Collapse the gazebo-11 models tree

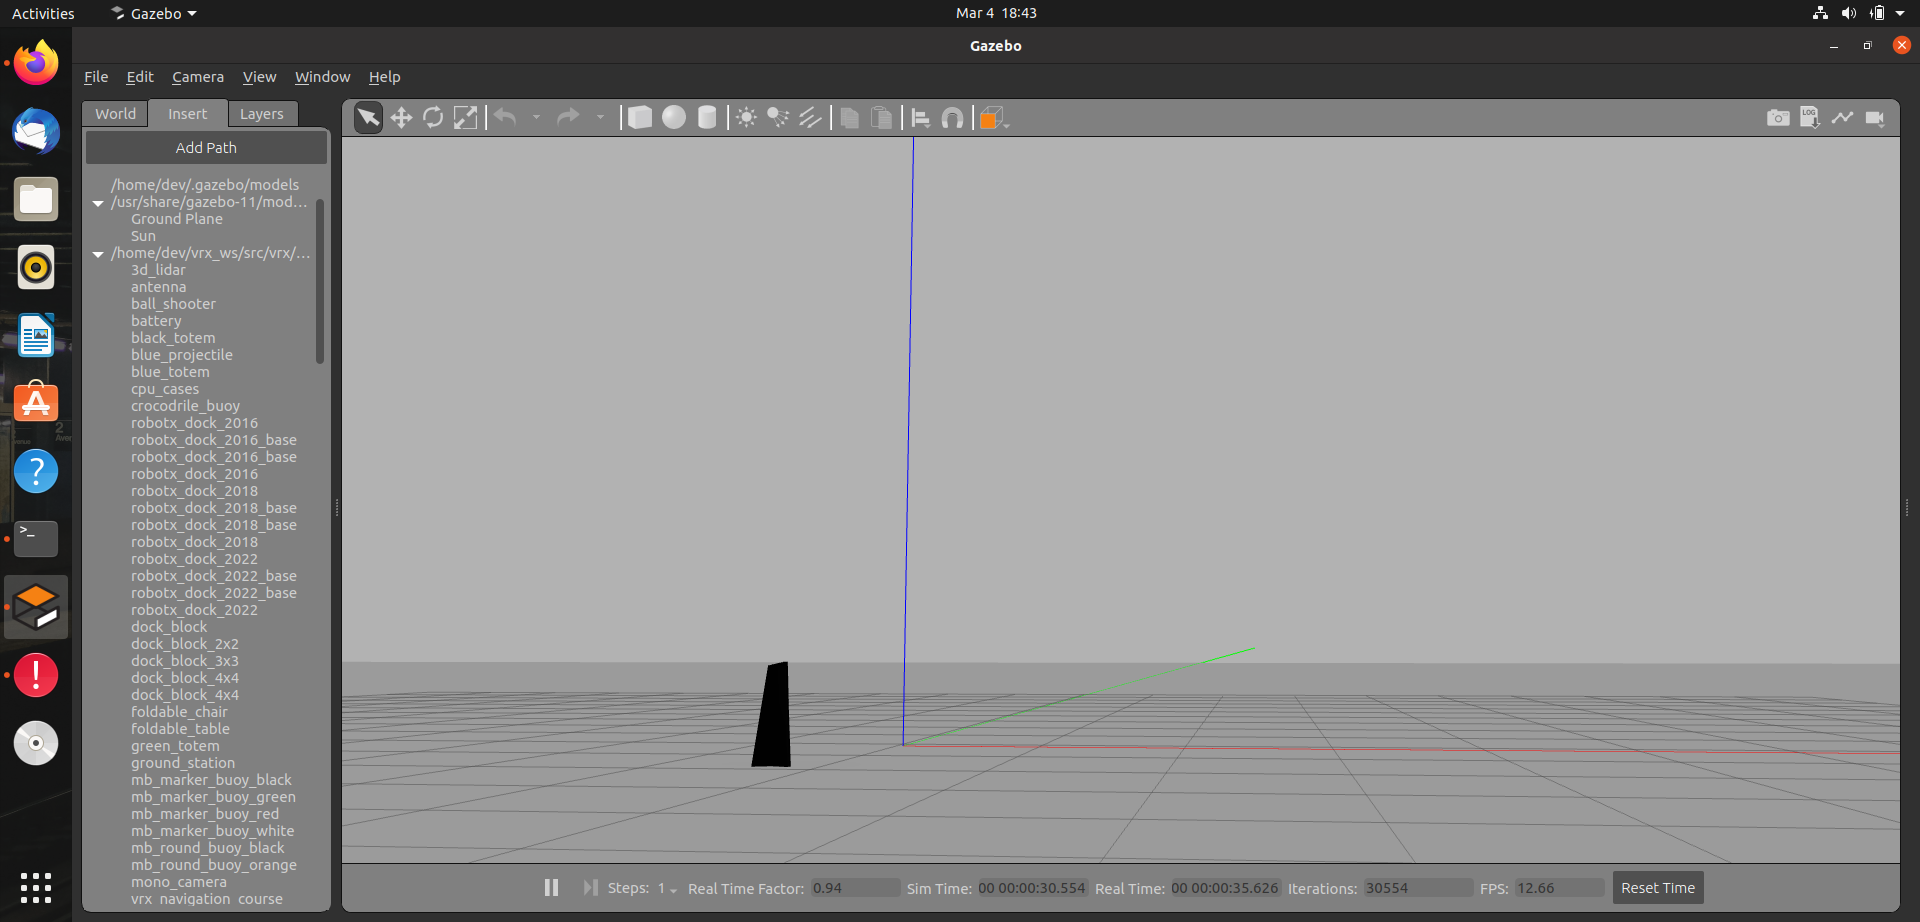coord(97,202)
